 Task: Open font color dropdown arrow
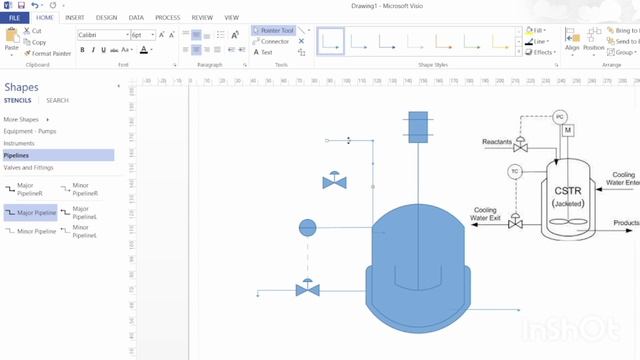click(151, 50)
